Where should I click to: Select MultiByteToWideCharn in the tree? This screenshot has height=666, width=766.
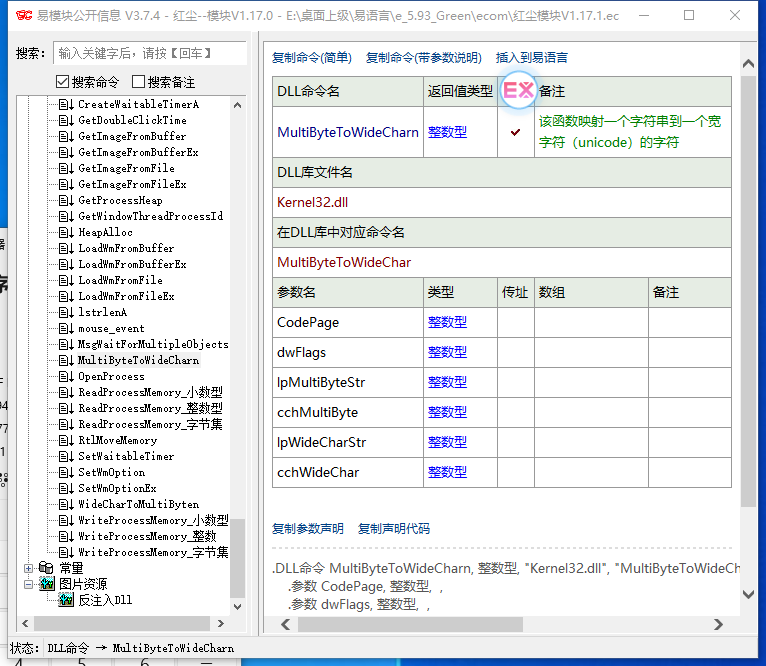(x=139, y=360)
